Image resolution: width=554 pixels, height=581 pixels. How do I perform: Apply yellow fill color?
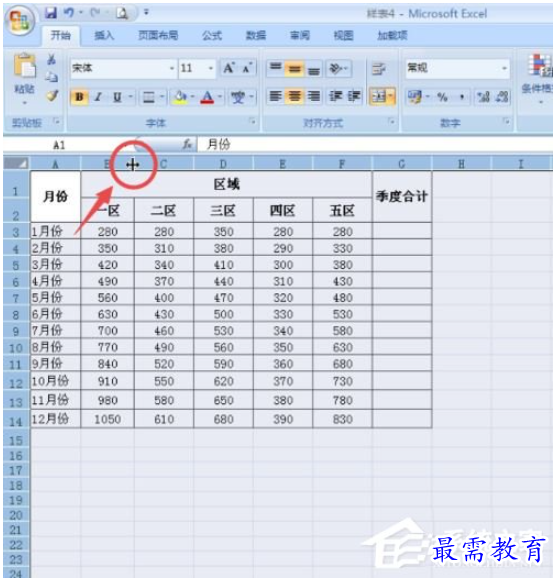point(180,97)
